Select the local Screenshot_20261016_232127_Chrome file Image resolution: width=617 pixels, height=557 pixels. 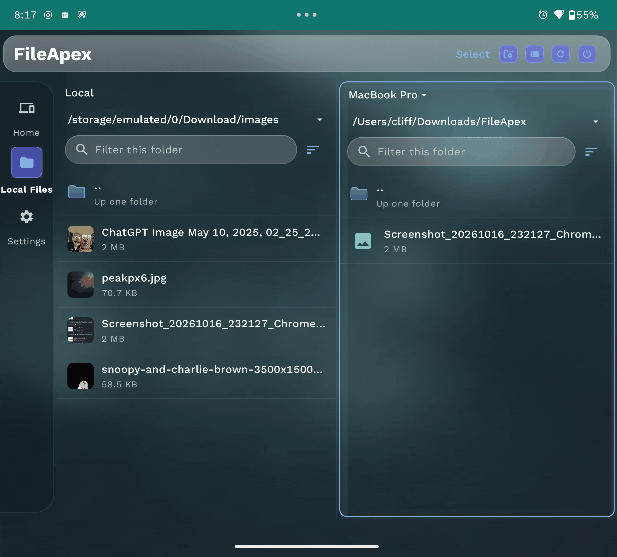[197, 330]
